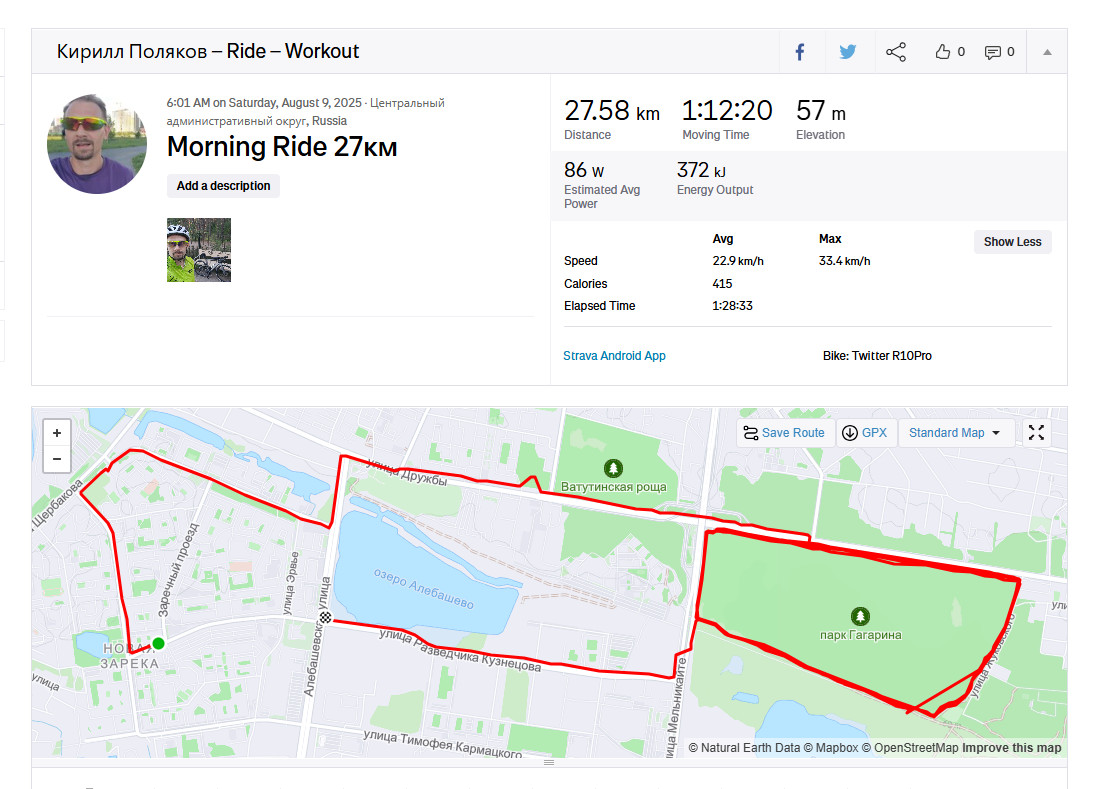Open the athlete profile avatar
Viewport: 1104px width, 789px height.
pyautogui.click(x=96, y=144)
